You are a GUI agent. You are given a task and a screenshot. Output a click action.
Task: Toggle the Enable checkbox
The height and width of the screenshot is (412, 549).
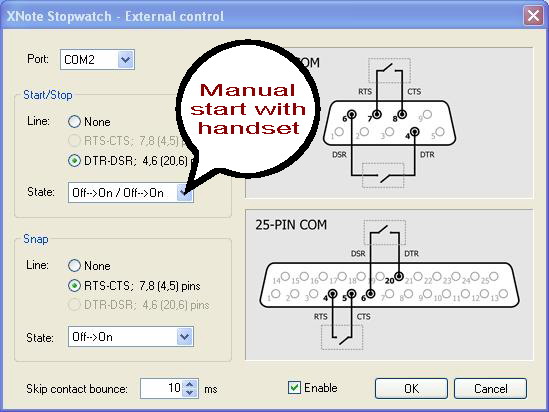(x=294, y=387)
